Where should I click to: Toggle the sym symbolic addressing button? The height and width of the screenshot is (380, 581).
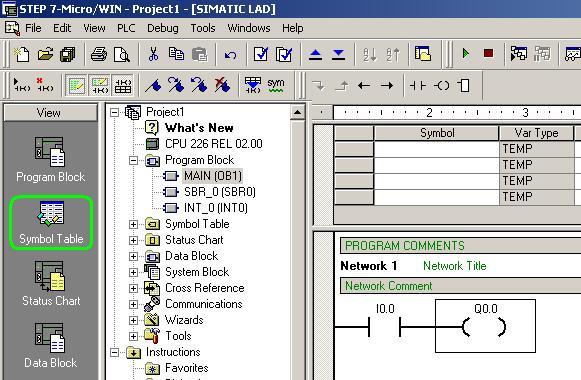tap(276, 85)
